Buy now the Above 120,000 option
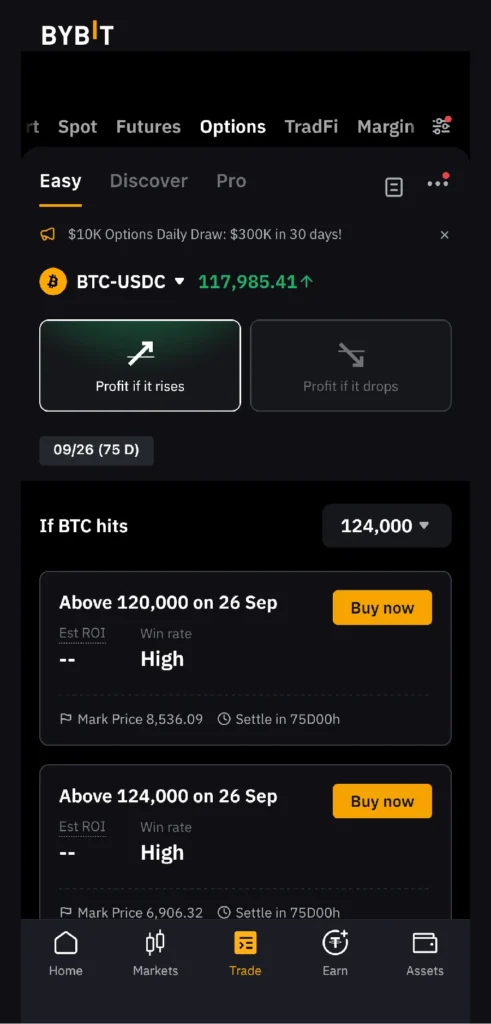 click(x=383, y=607)
